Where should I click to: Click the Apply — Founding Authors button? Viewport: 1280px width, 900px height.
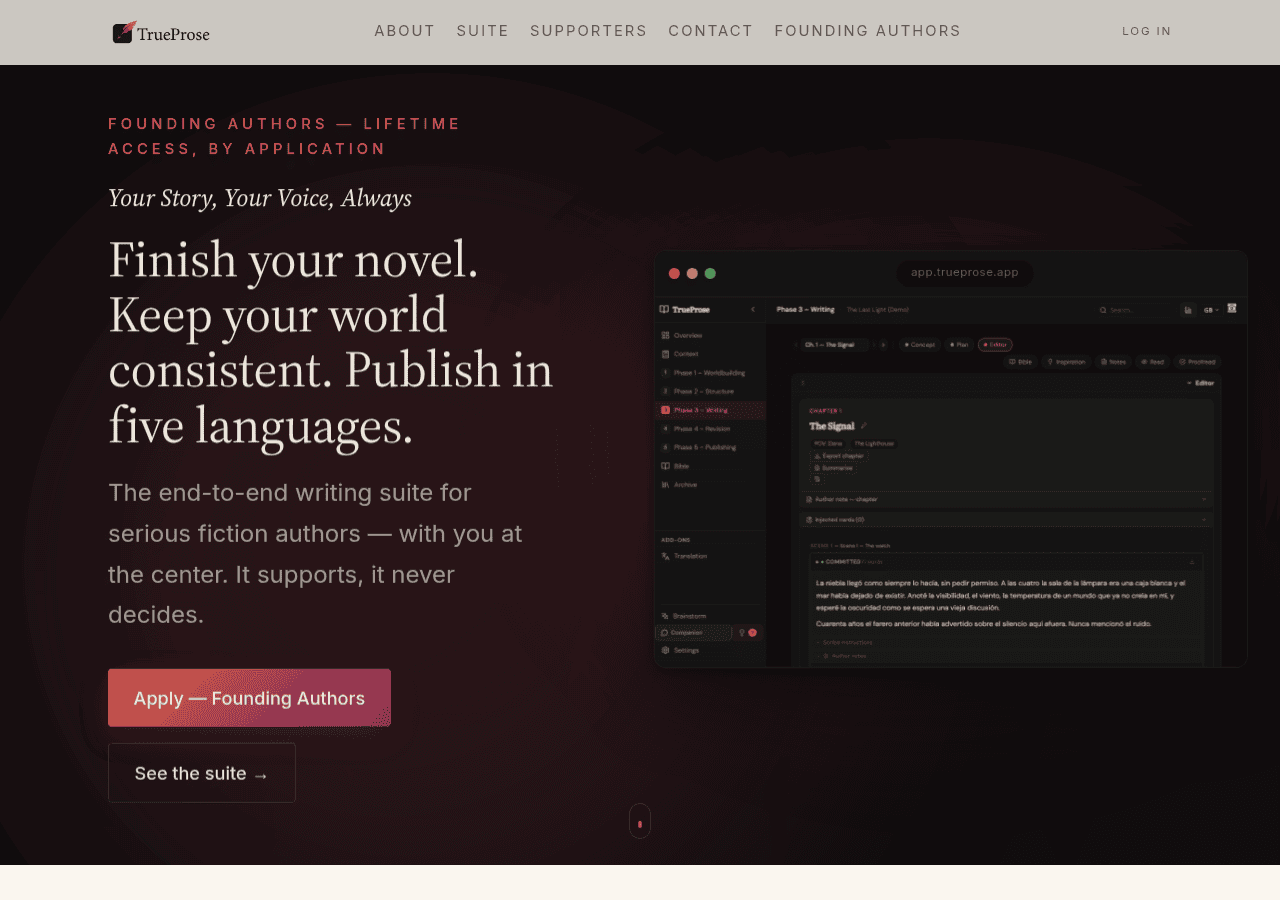249,697
